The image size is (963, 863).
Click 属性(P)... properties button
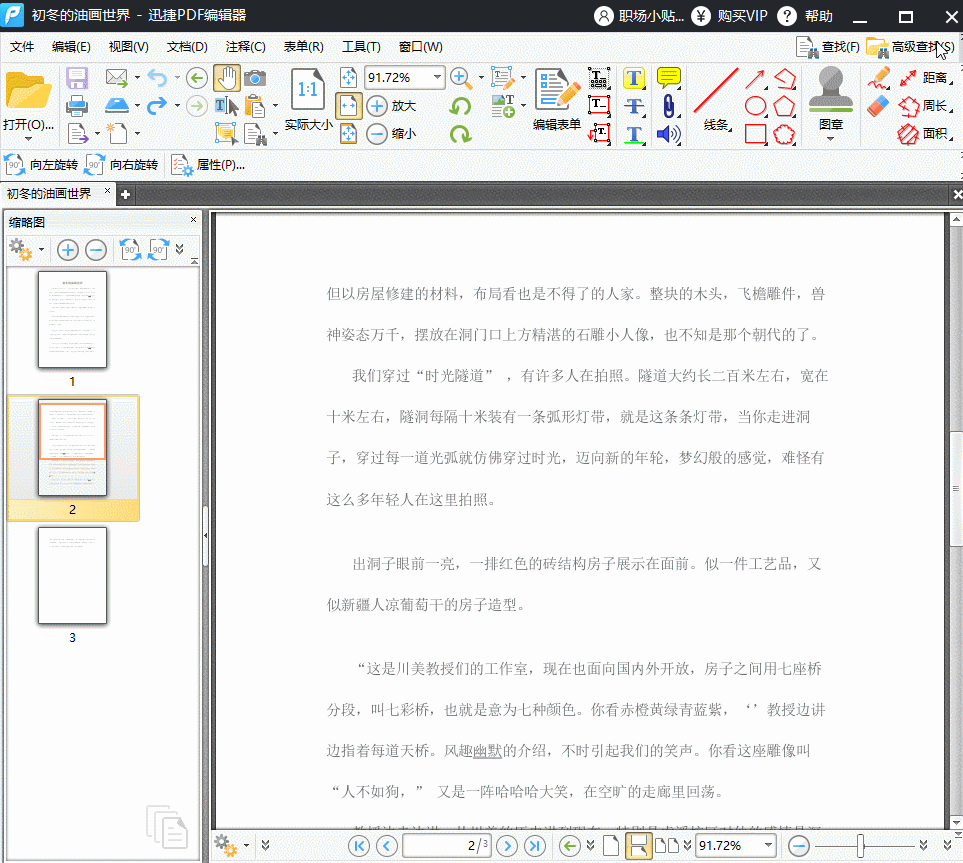(209, 165)
